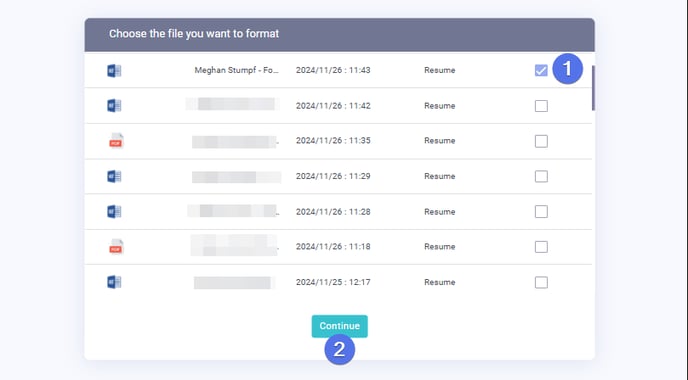Click Word icon of 11:29 file
Image resolution: width=688 pixels, height=380 pixels.
pyautogui.click(x=114, y=176)
